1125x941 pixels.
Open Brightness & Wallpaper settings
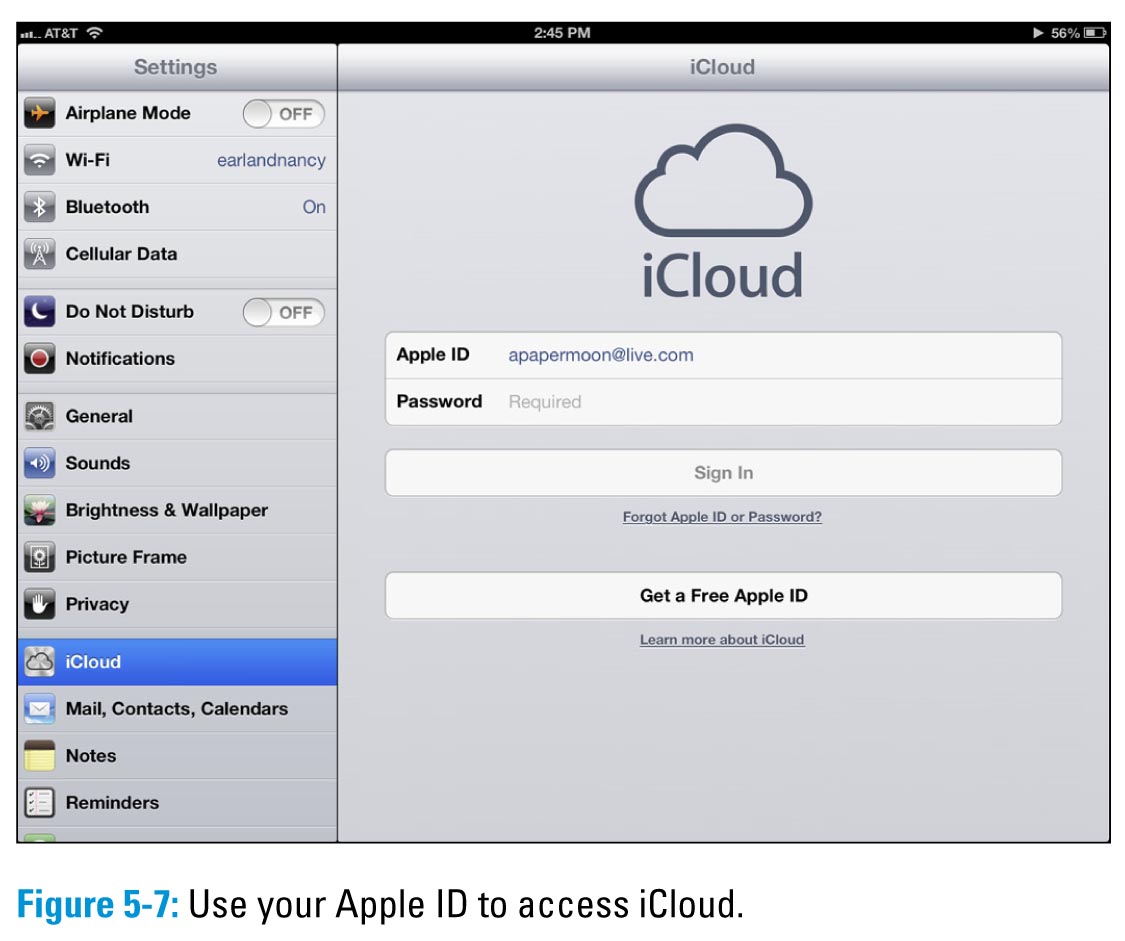[177, 511]
